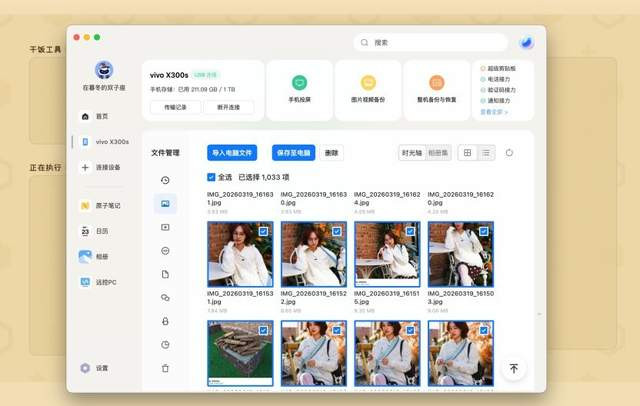Deselect the first photo IMG_20260319_161631.jpg checkbox

click(263, 231)
